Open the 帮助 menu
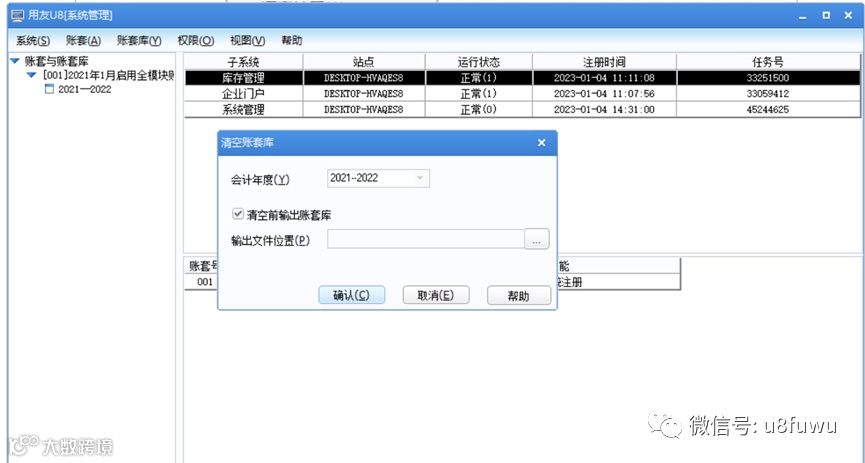 (x=291, y=41)
